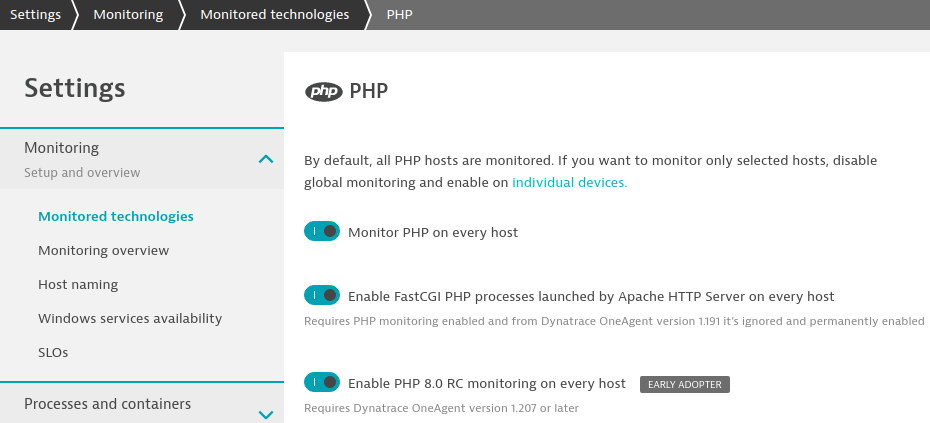Turn off PHP 8.0 RC monitoring switch
The height and width of the screenshot is (423, 930).
pos(321,382)
